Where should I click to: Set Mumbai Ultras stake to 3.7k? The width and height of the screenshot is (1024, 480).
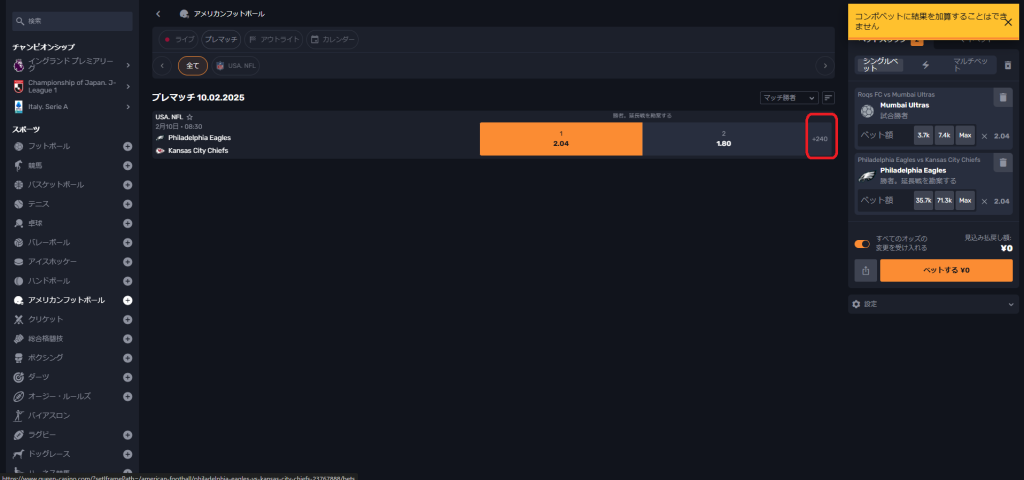[x=923, y=136]
